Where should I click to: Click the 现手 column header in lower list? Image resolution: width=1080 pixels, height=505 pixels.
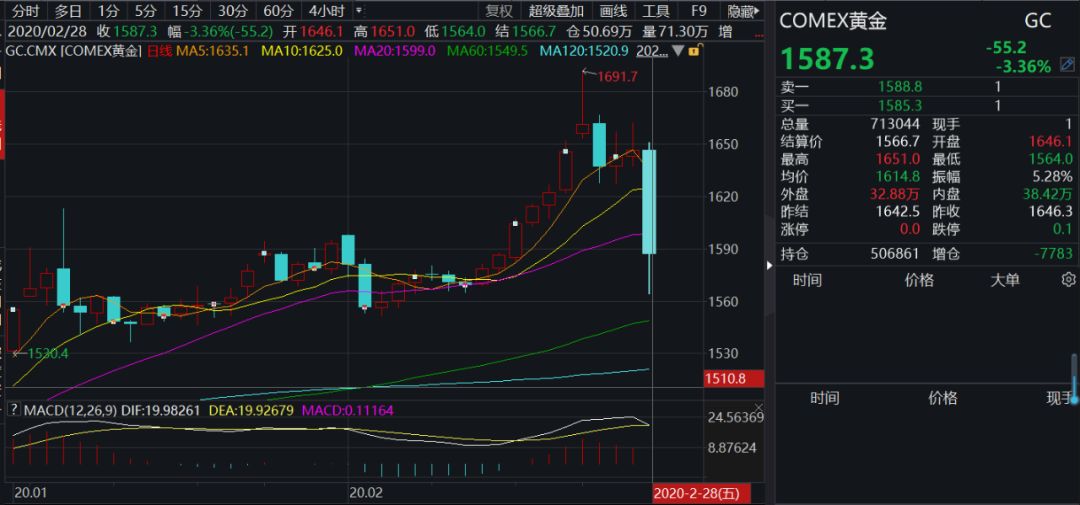(1059, 398)
